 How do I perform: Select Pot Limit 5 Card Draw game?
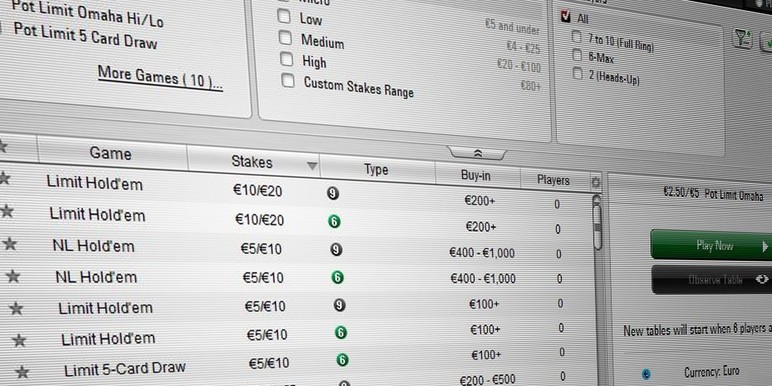(86, 36)
